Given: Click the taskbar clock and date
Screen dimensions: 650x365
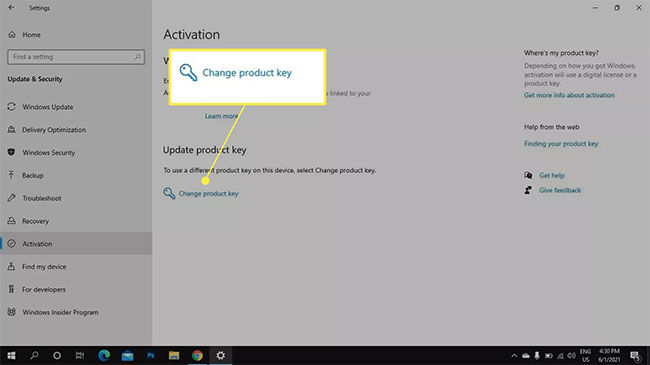Looking at the screenshot, I should [609, 356].
